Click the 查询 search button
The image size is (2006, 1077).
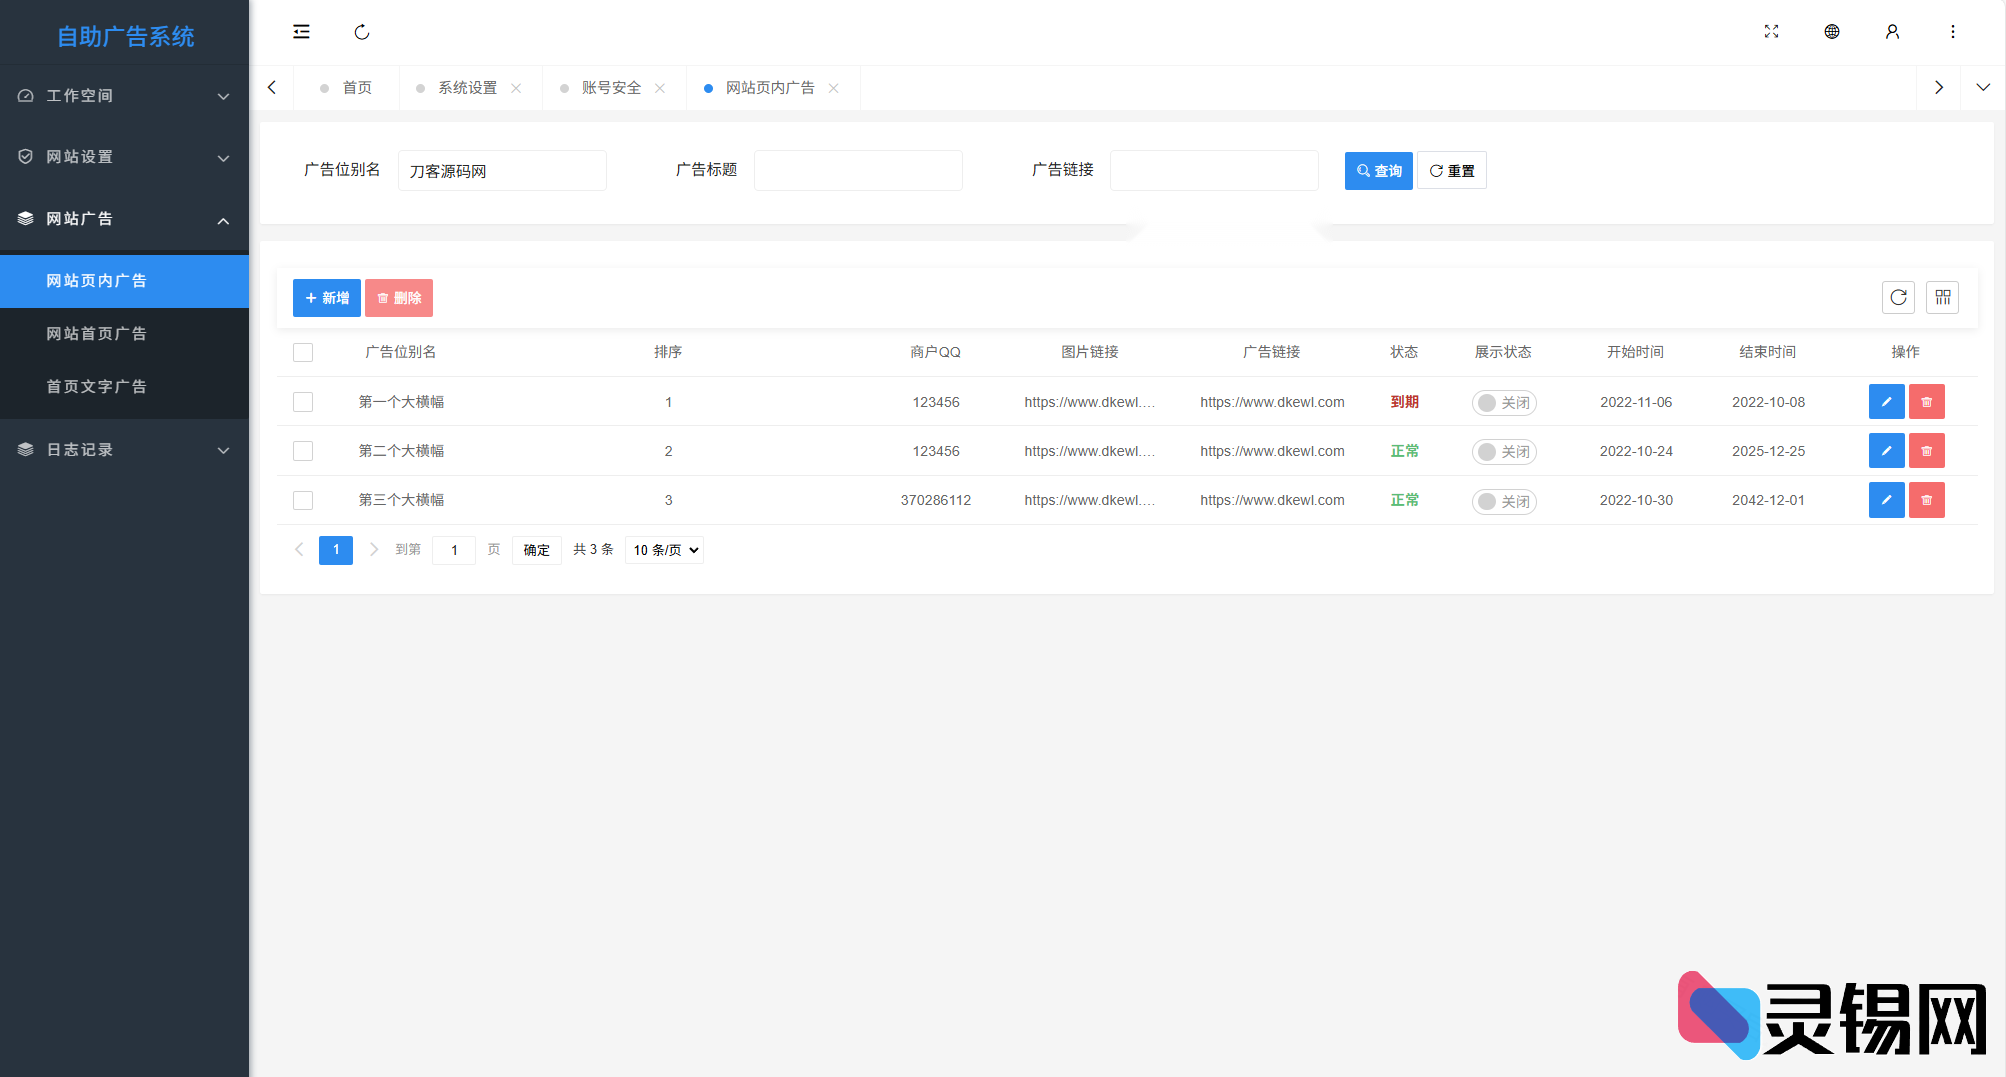point(1378,171)
